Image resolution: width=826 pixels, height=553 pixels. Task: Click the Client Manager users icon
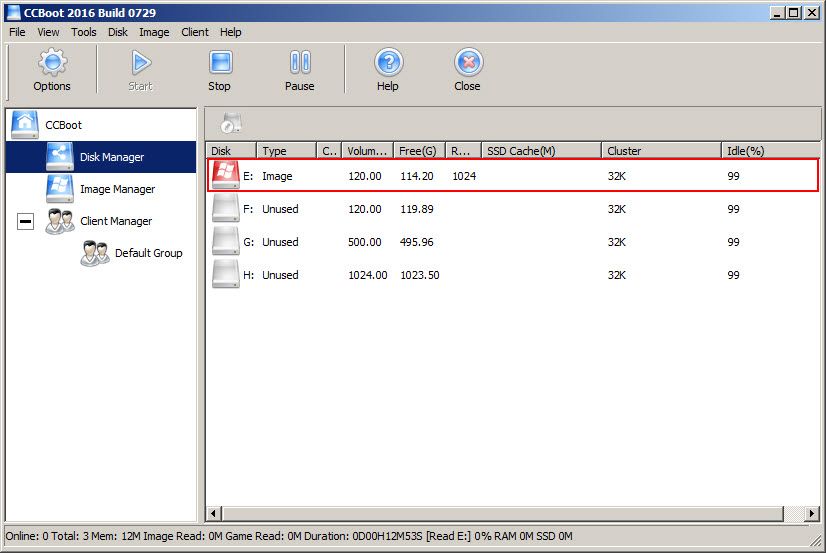tap(60, 221)
